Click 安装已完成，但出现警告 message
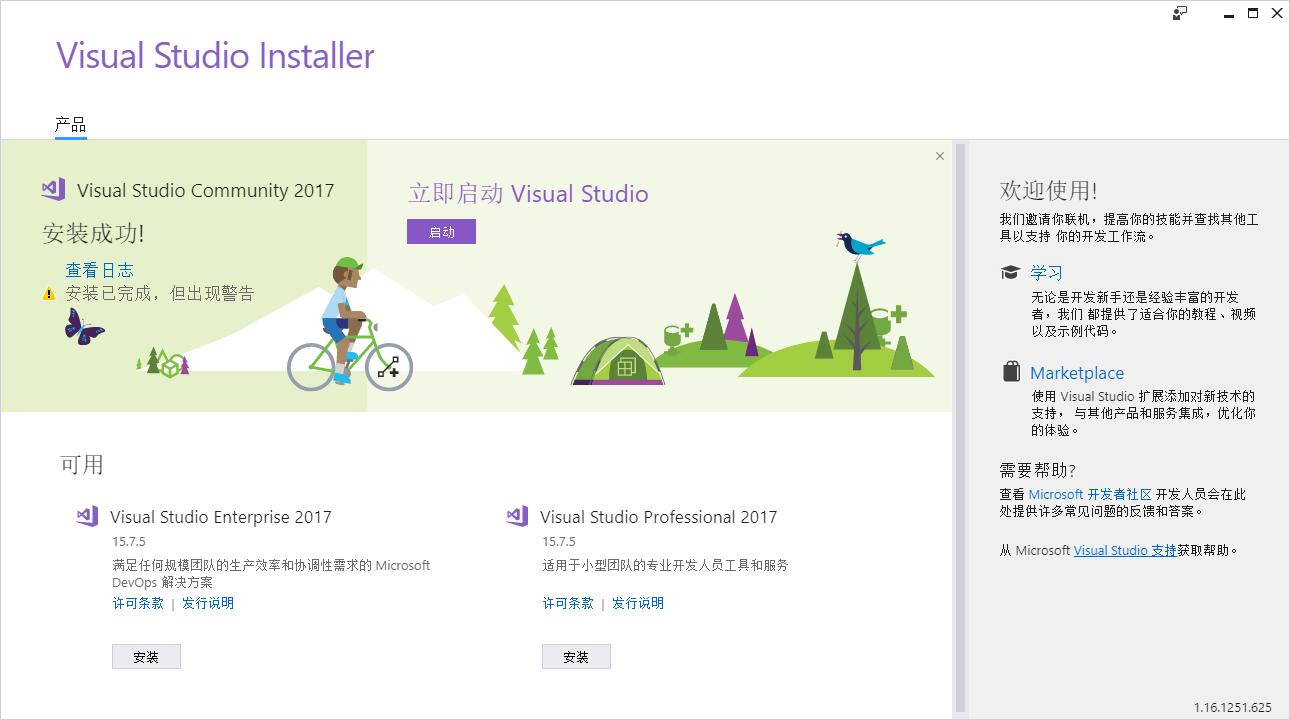 (160, 293)
